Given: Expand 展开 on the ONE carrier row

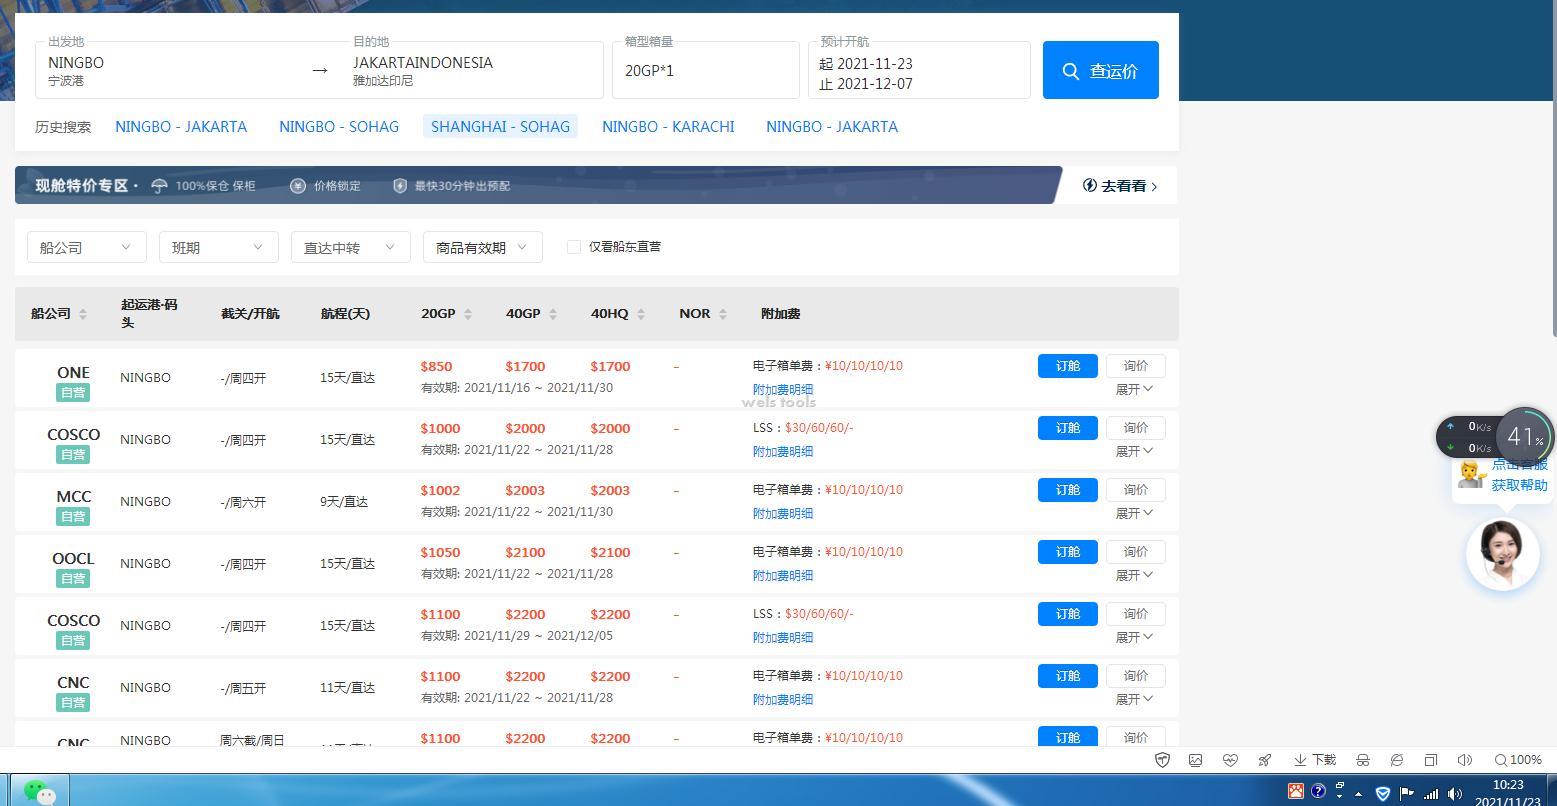Looking at the screenshot, I should 1133,389.
